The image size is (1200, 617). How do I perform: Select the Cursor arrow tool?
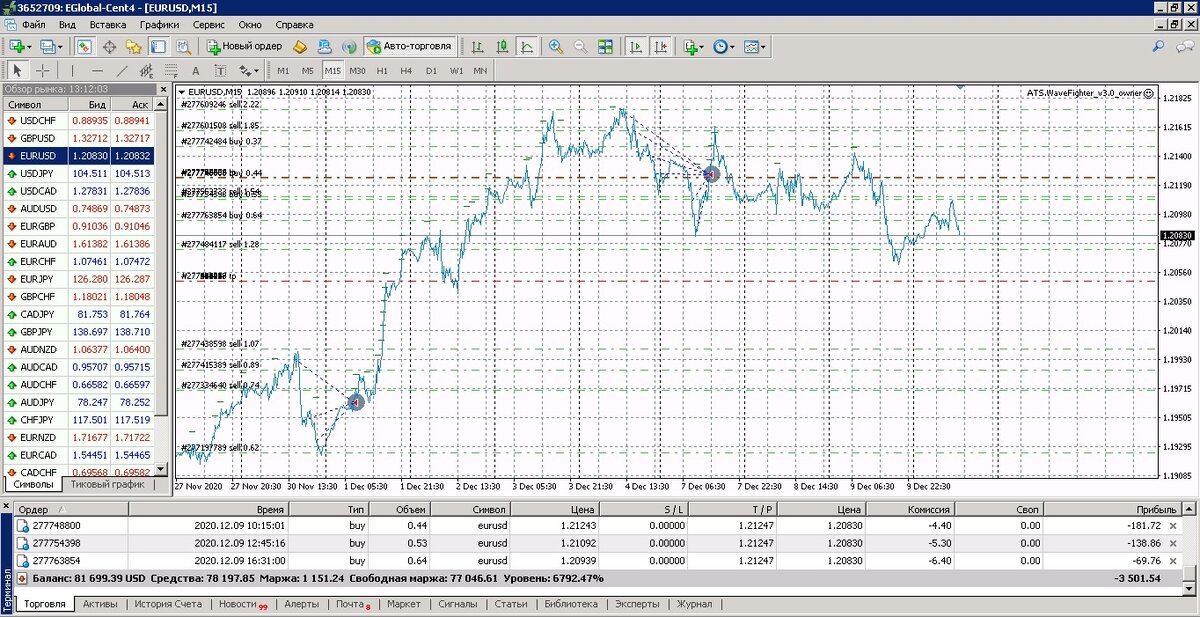pos(17,71)
